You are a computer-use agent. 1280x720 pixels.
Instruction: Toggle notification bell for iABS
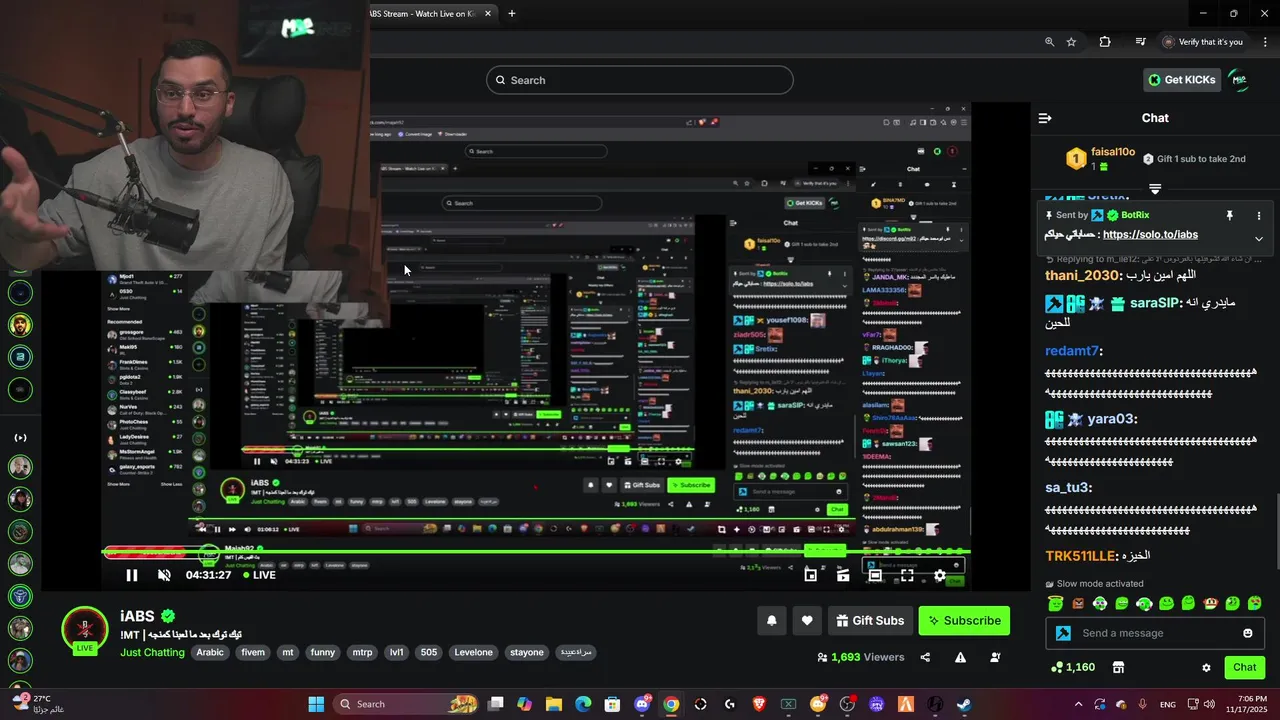click(771, 621)
